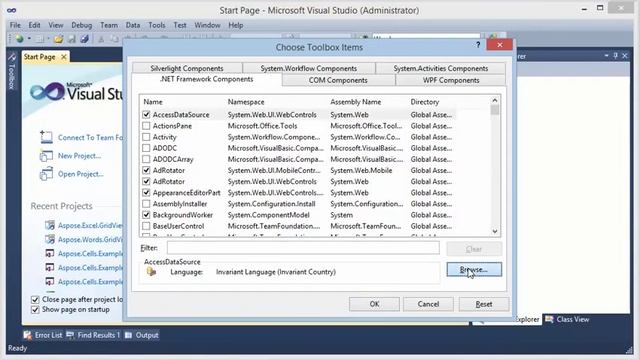Click the Save All toolbar icon
640x360 pixels.
point(84,39)
